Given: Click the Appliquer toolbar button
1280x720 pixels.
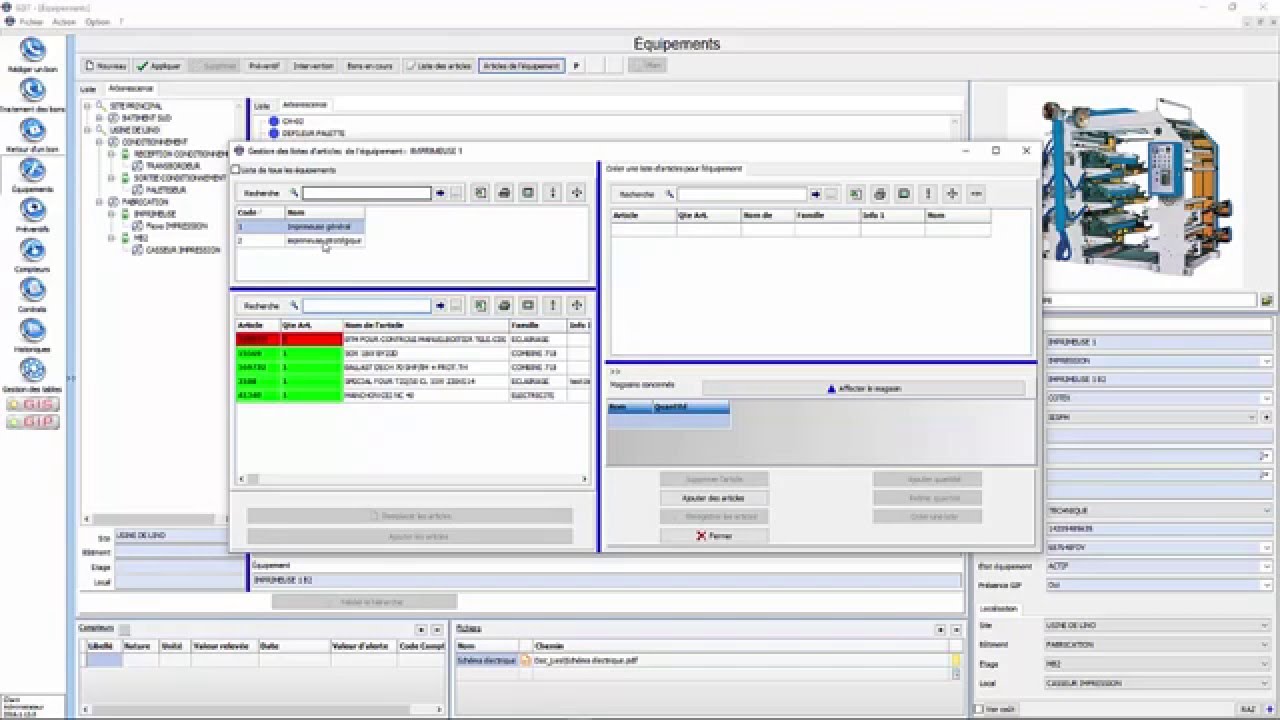Looking at the screenshot, I should 160,66.
